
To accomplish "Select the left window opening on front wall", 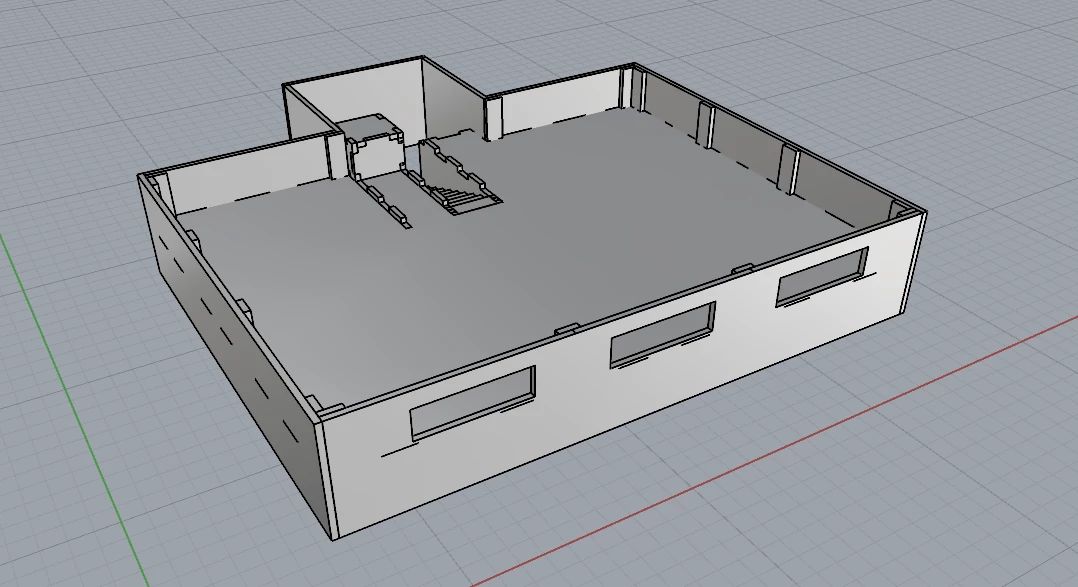I will 473,403.
